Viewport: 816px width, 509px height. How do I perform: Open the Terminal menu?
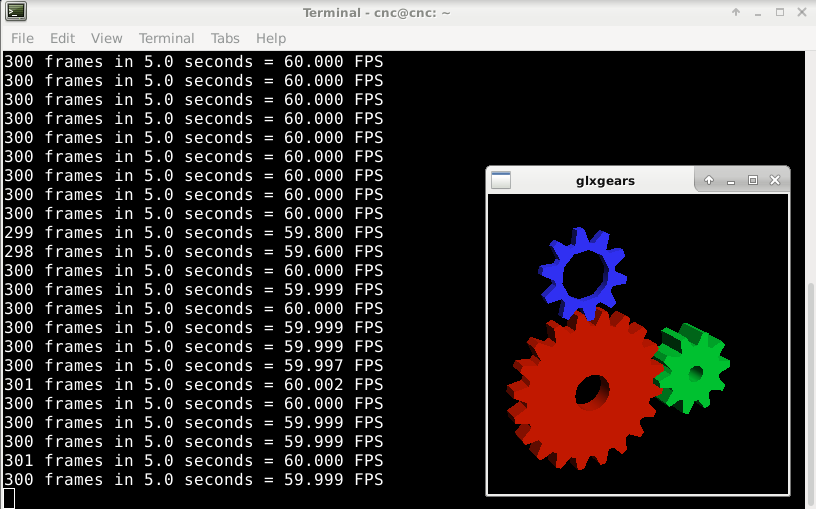point(167,39)
